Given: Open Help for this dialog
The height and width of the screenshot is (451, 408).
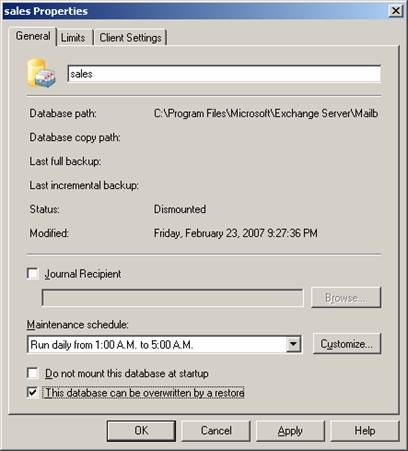Looking at the screenshot, I should point(364,431).
